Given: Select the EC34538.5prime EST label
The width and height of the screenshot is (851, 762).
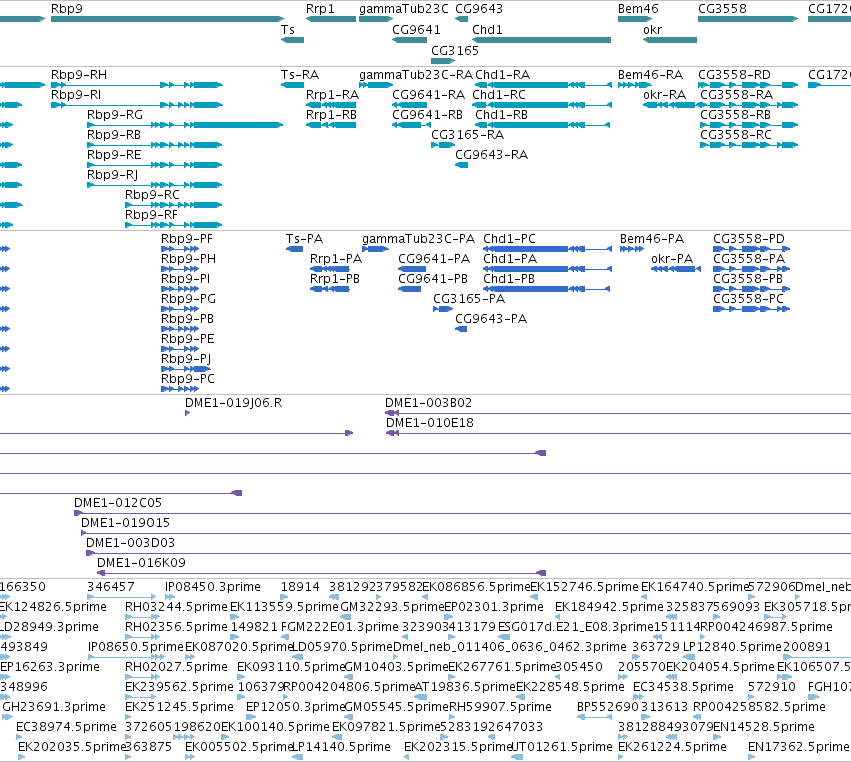Looking at the screenshot, I should pyautogui.click(x=683, y=686).
